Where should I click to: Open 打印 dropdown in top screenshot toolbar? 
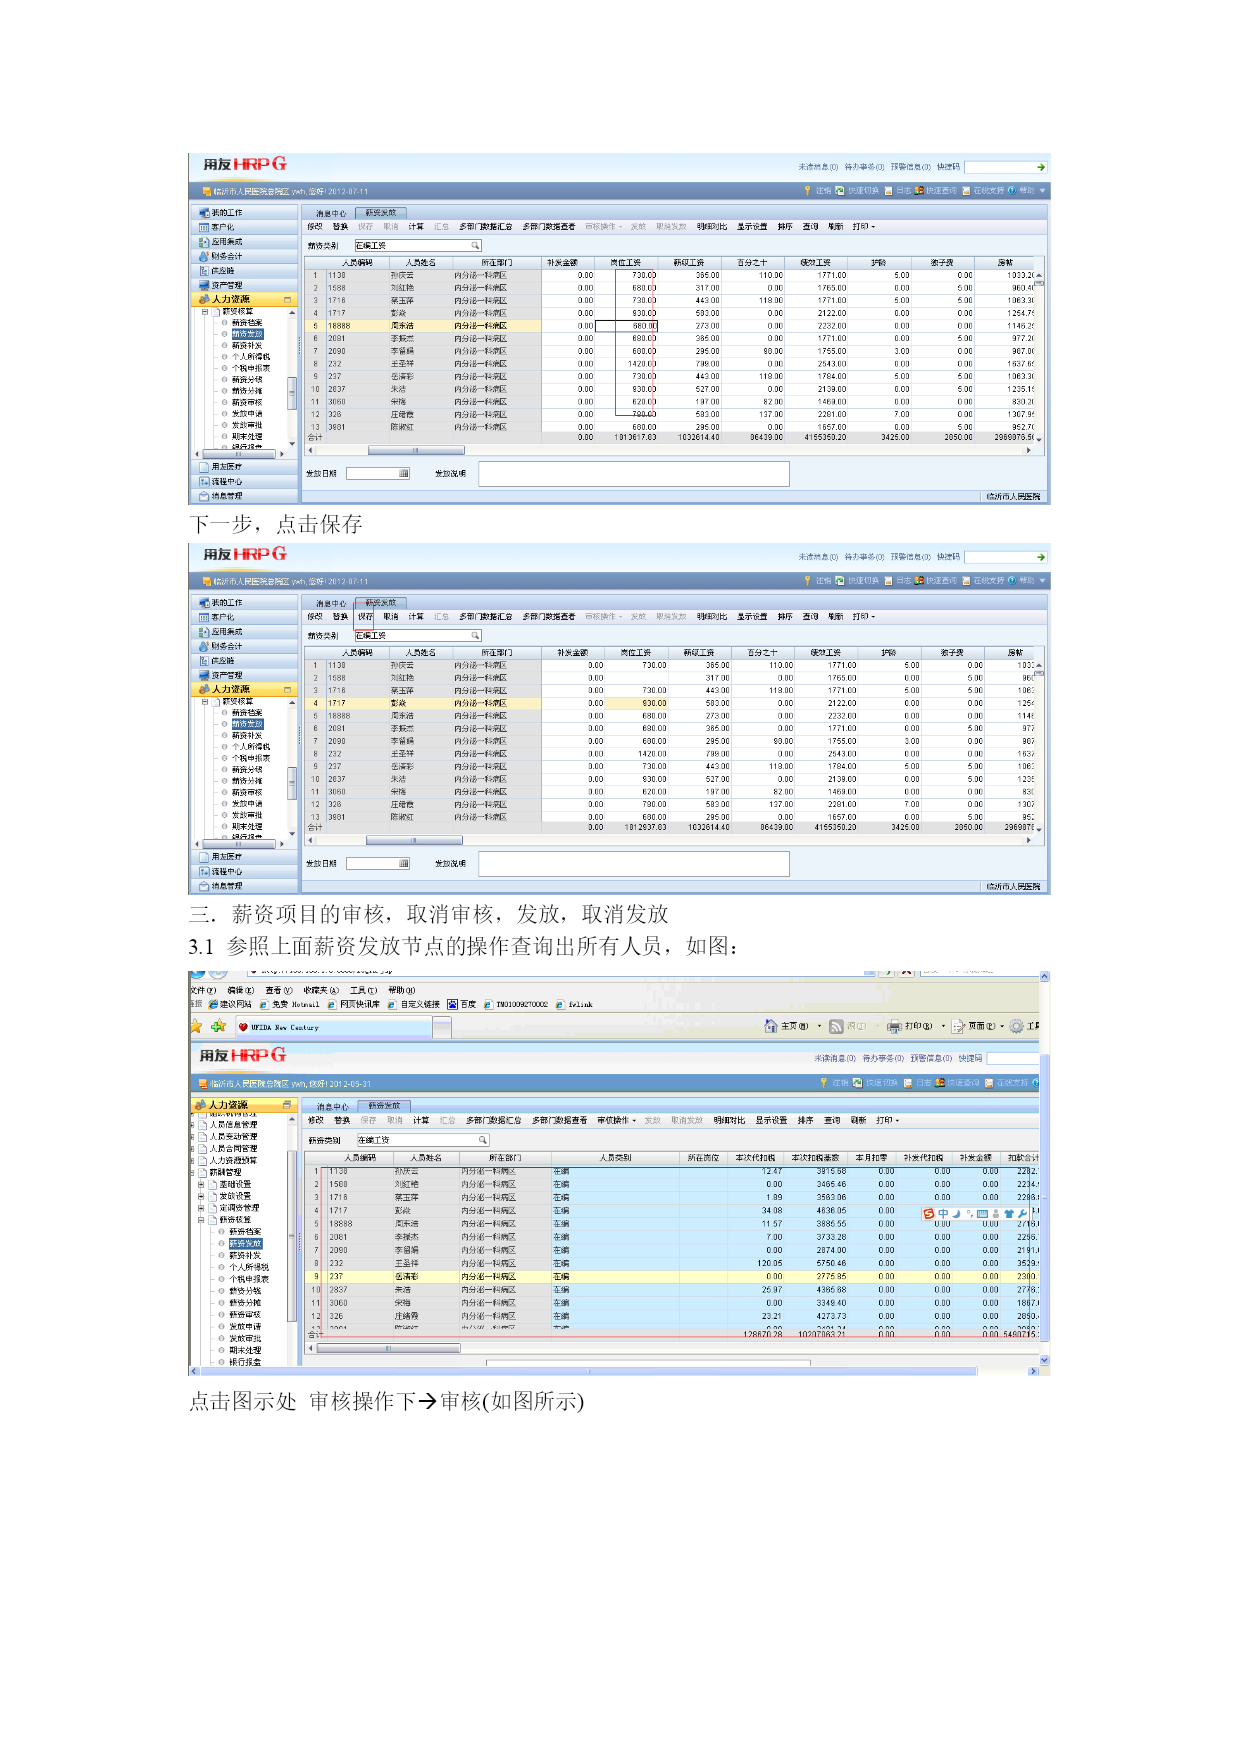pyautogui.click(x=864, y=227)
